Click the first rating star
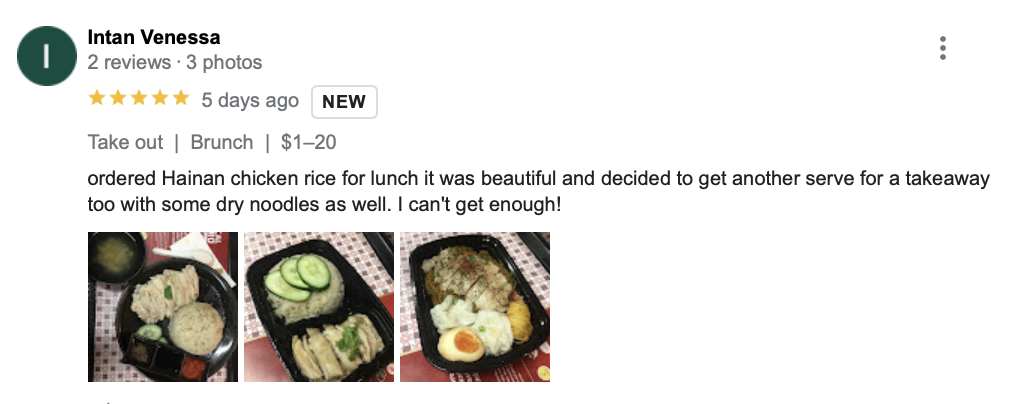This screenshot has height=404, width=1028. (97, 98)
